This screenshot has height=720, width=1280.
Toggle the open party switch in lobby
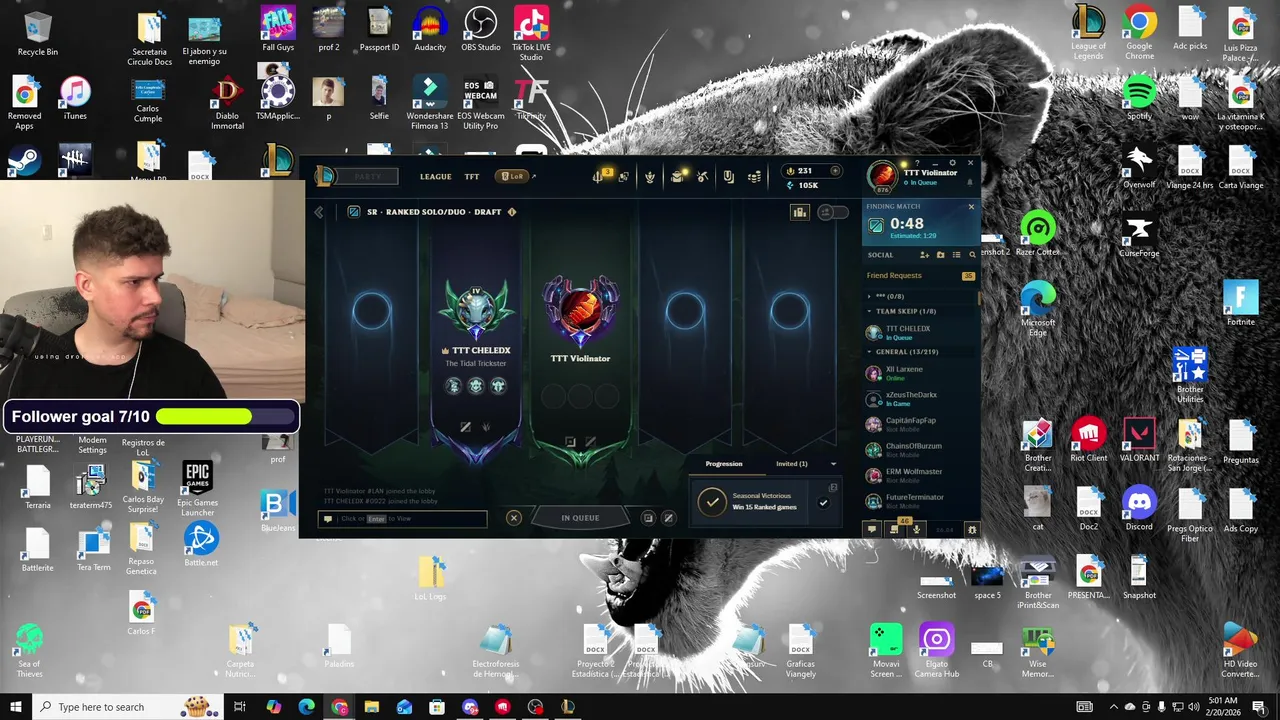[833, 212]
